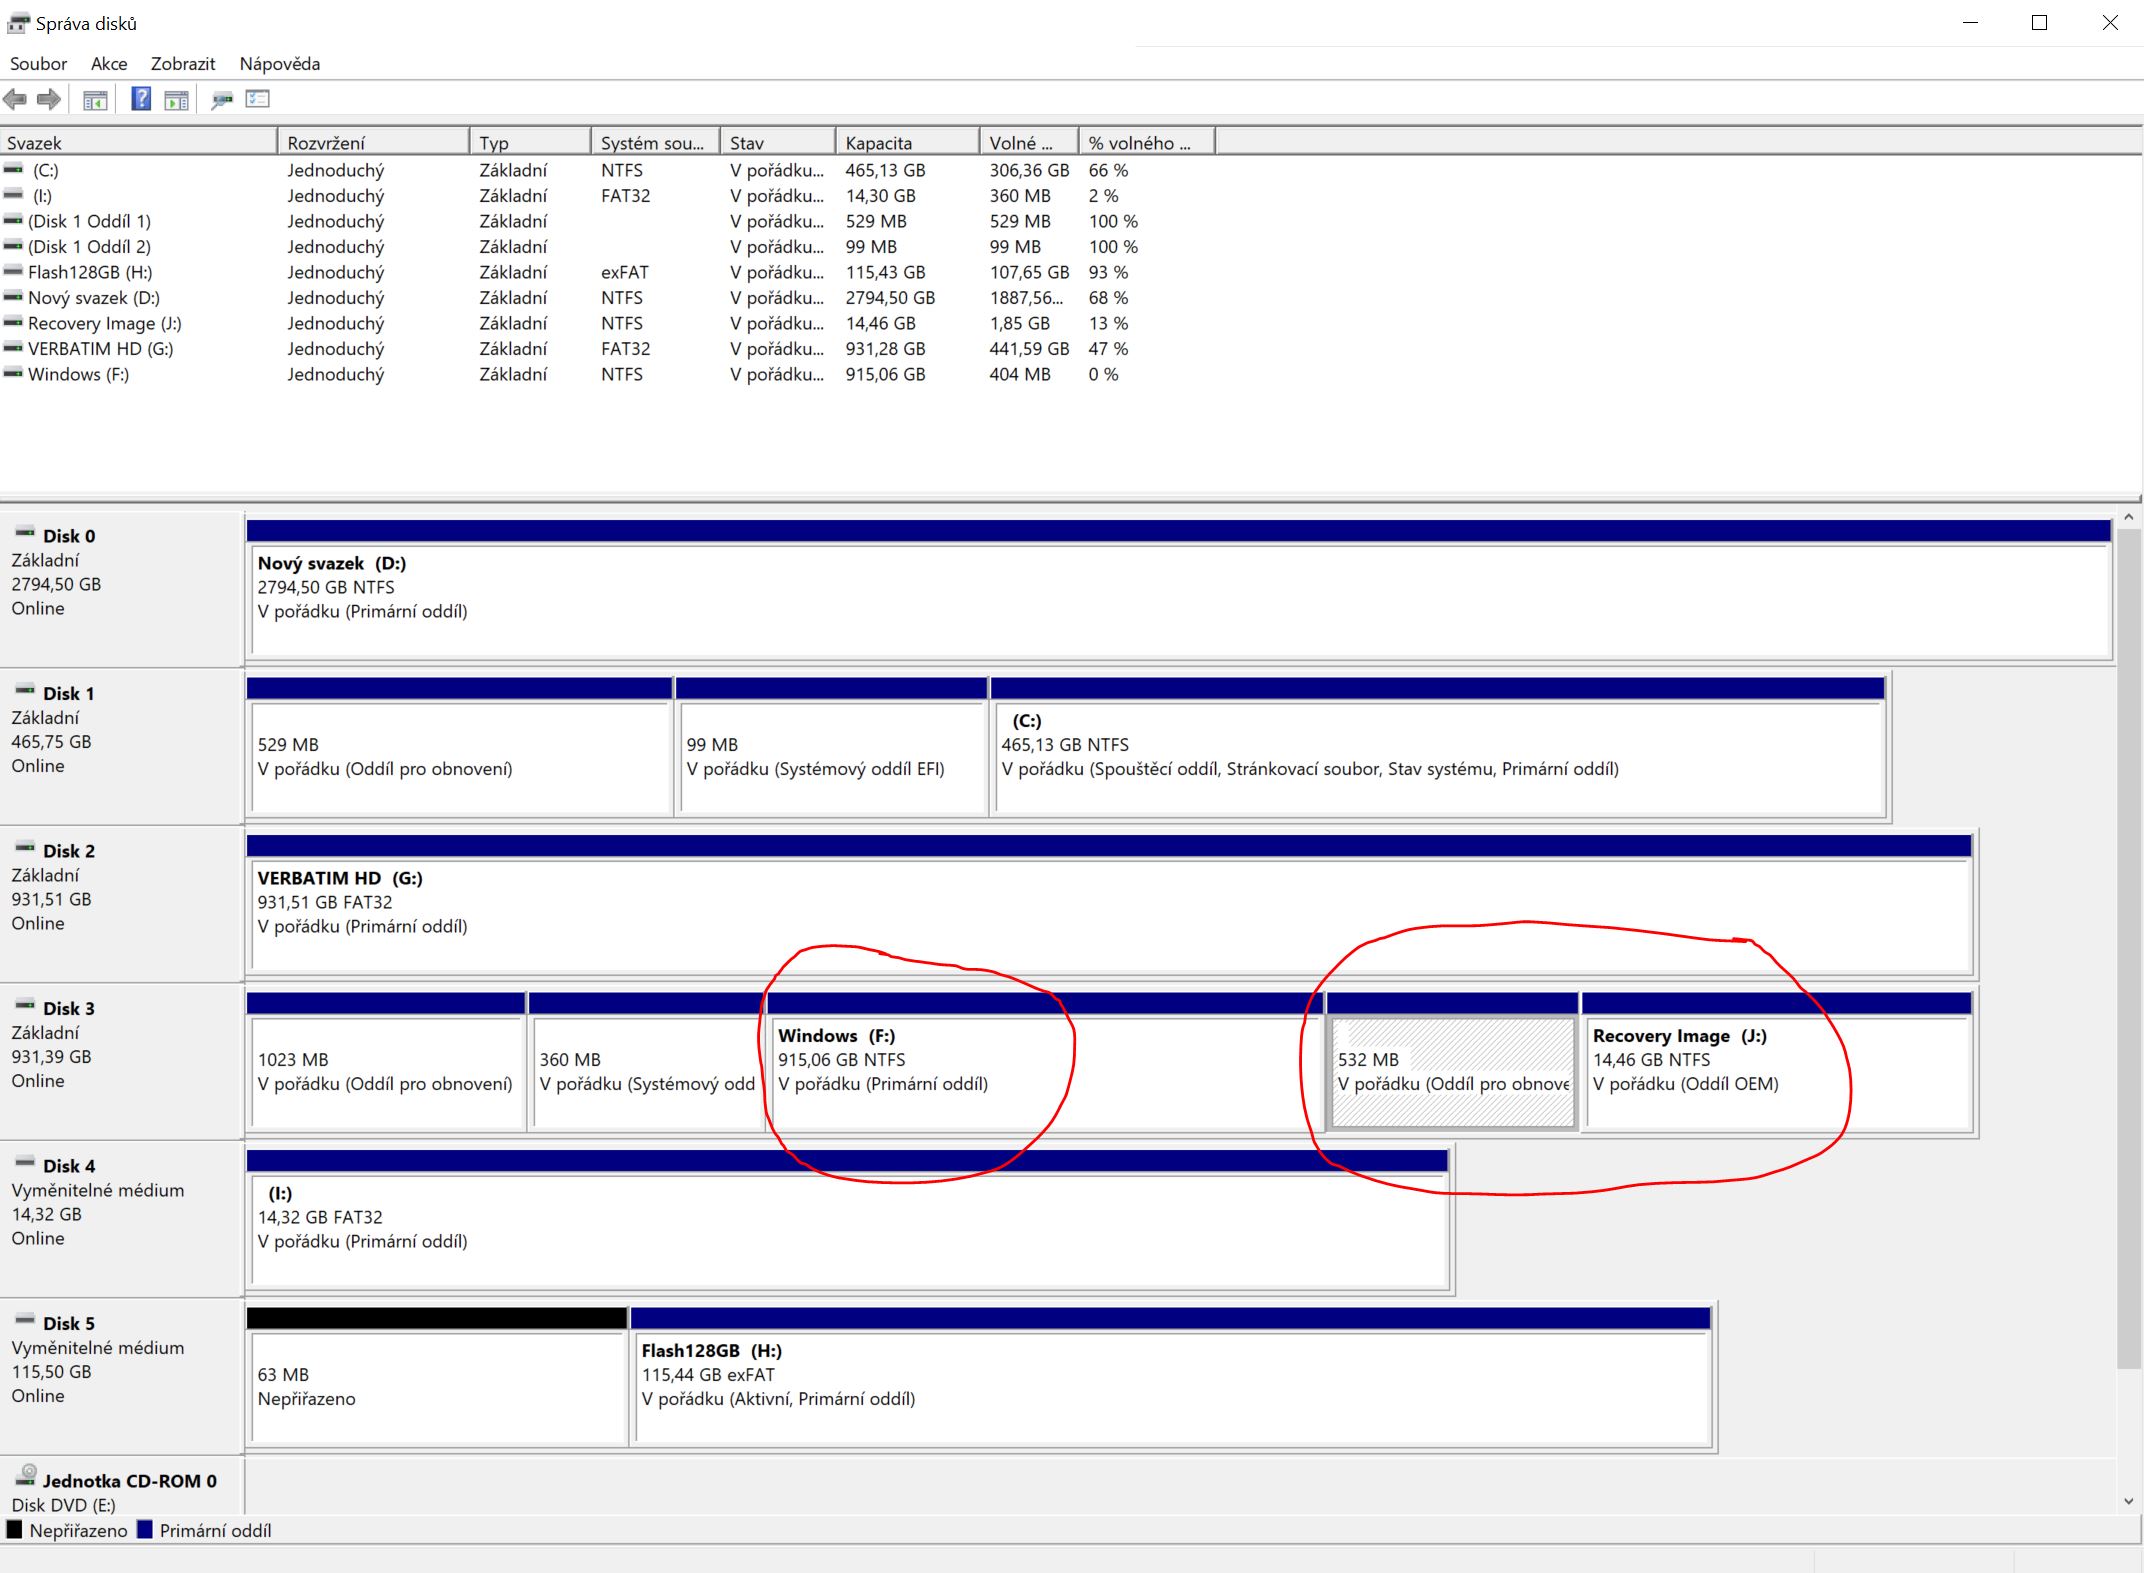2144x1573 pixels.
Task: Open the Akce menu
Action: tap(109, 64)
